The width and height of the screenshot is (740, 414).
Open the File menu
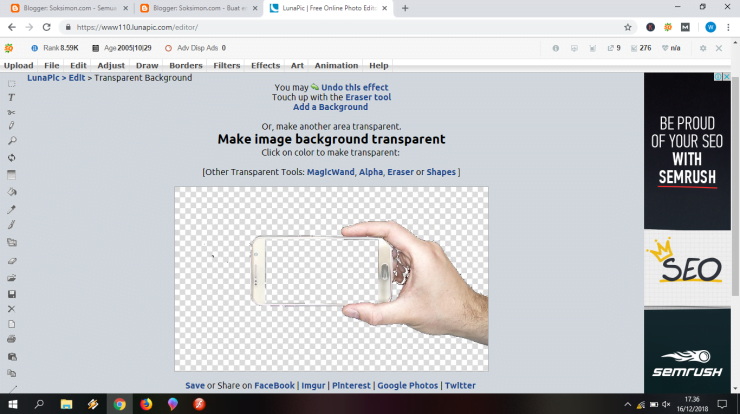(x=52, y=66)
